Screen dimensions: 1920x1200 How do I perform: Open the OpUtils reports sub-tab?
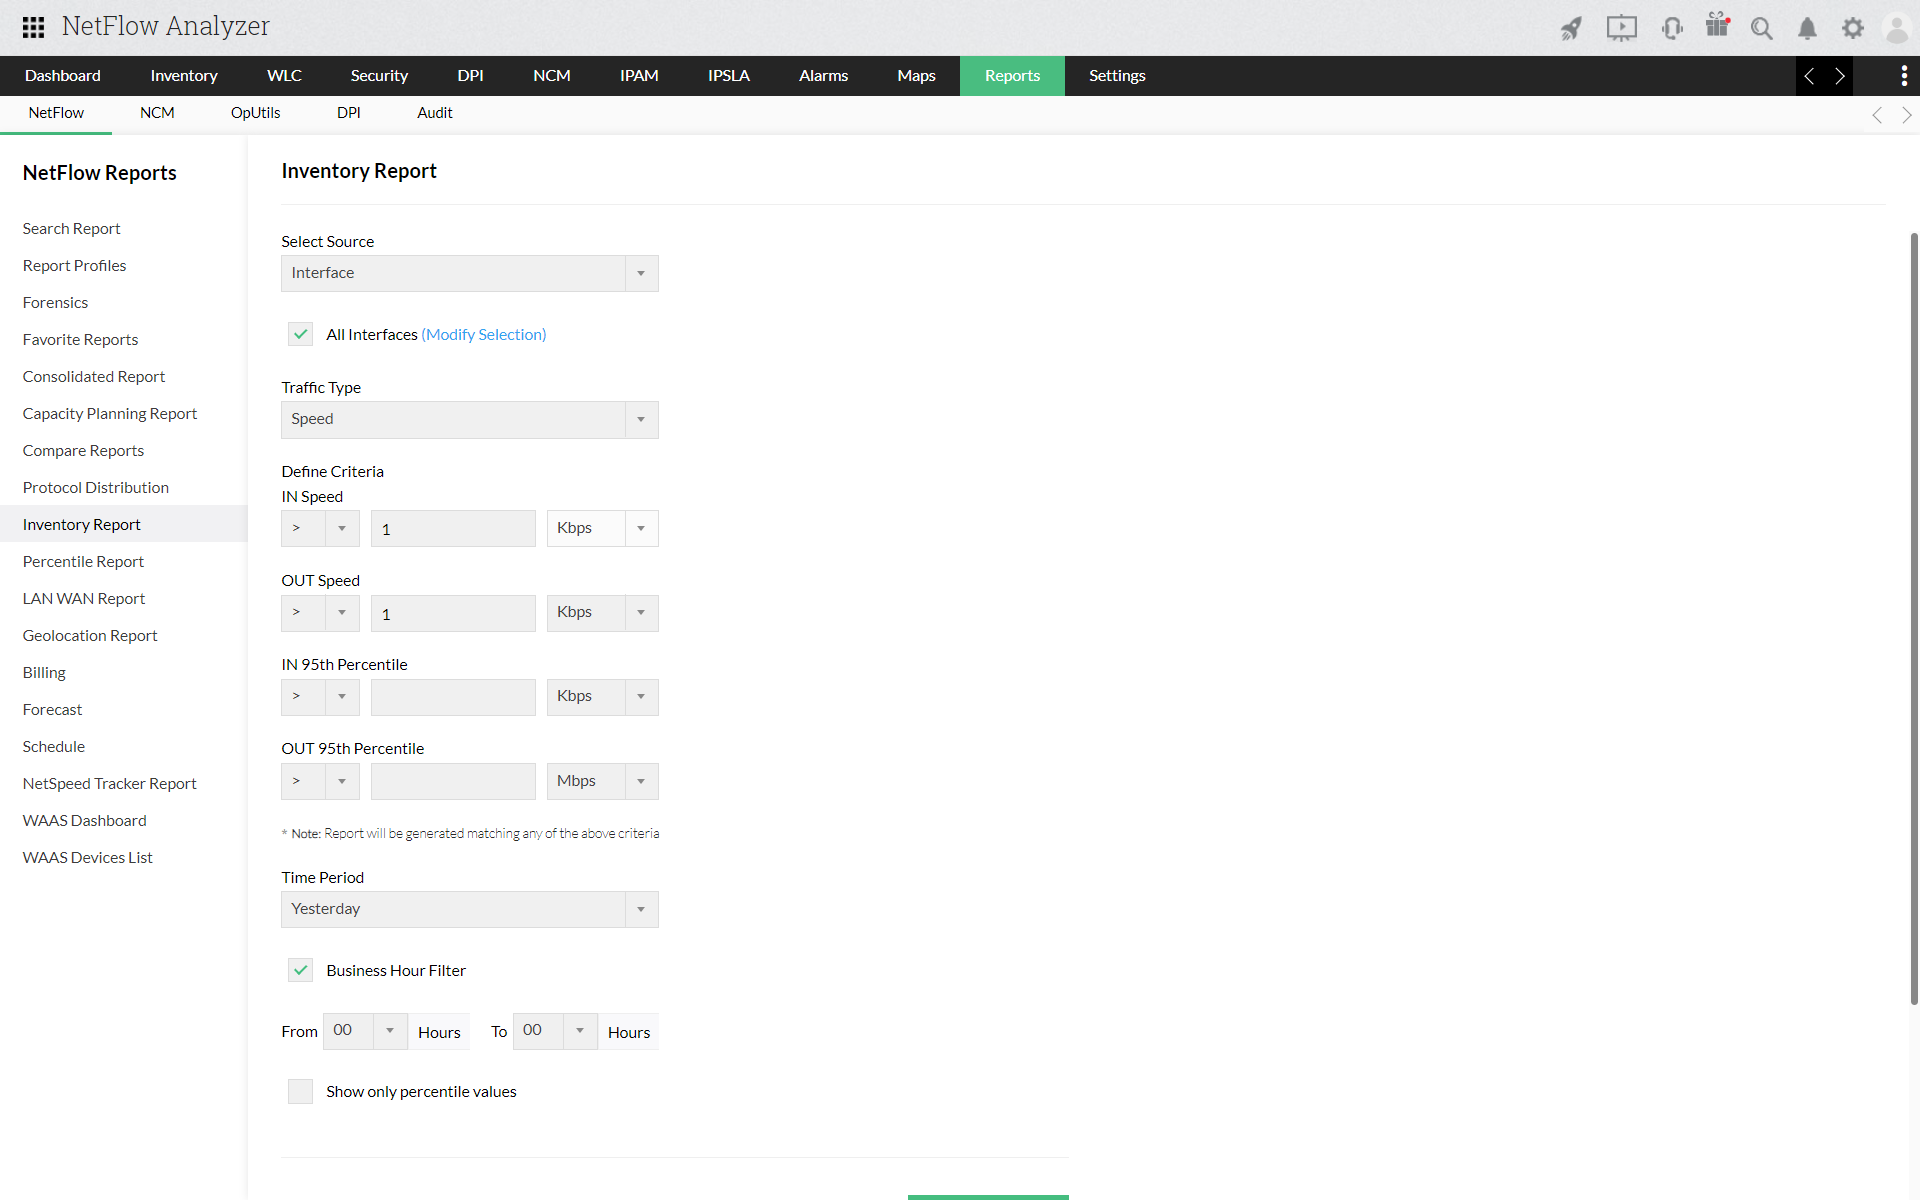(x=255, y=113)
